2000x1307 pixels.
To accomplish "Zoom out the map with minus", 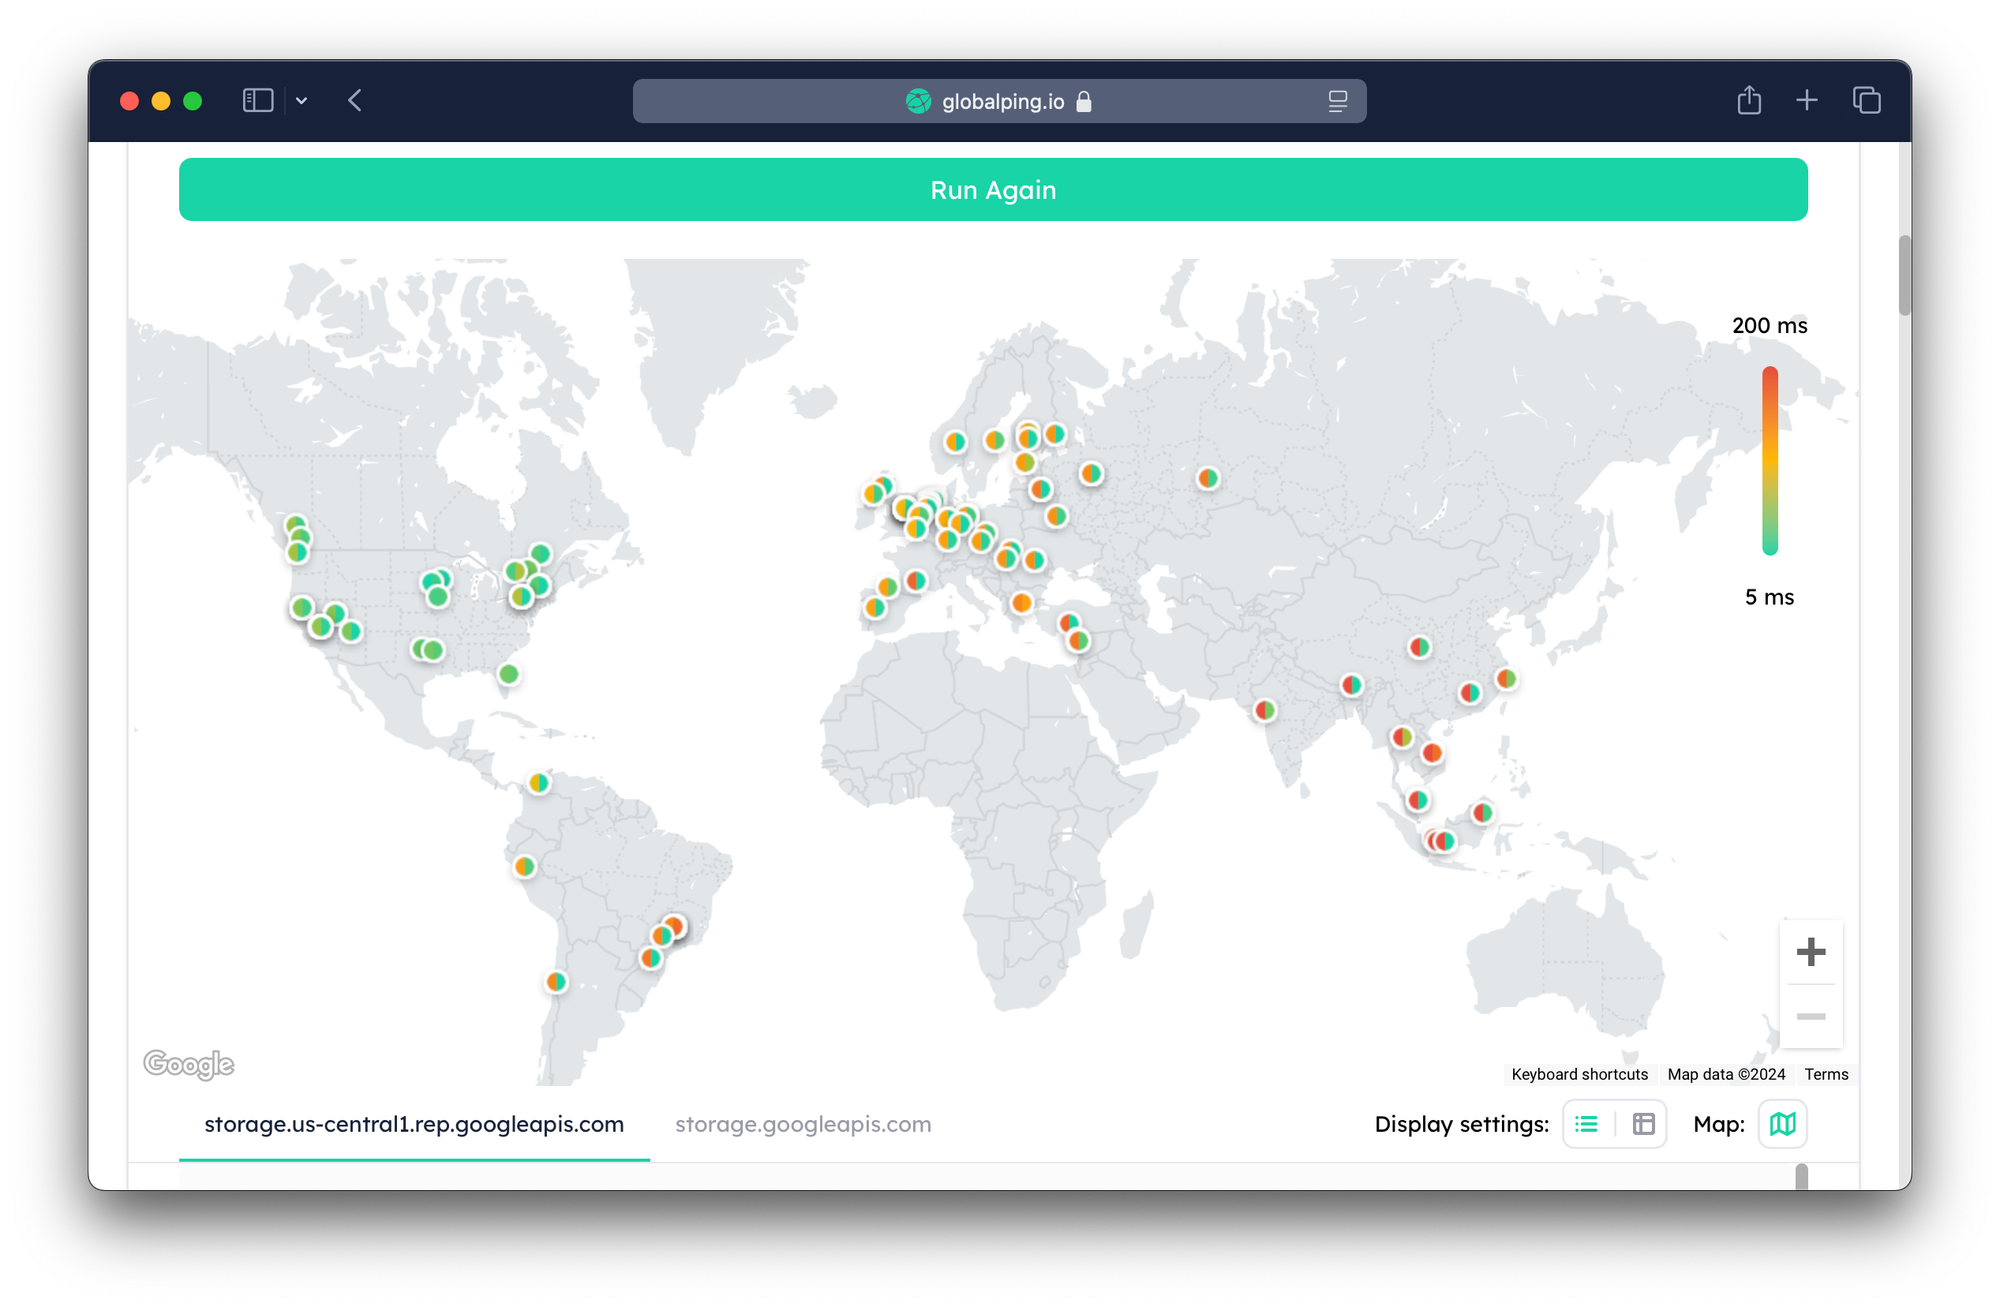I will click(1810, 1016).
